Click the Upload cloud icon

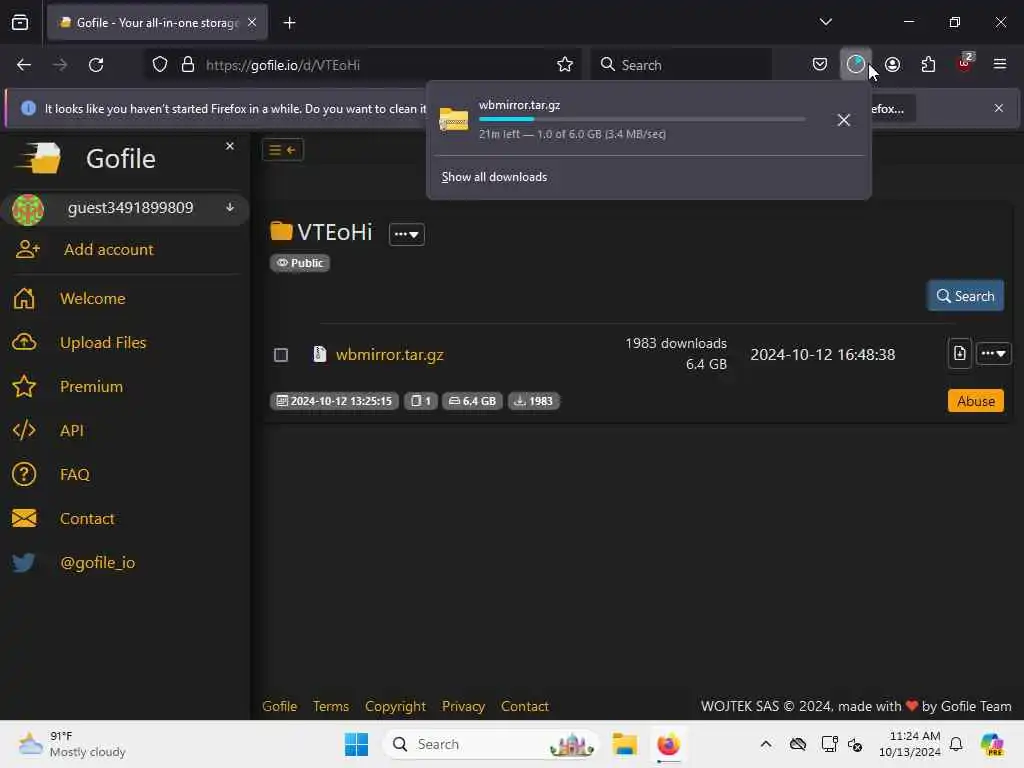[x=24, y=342]
